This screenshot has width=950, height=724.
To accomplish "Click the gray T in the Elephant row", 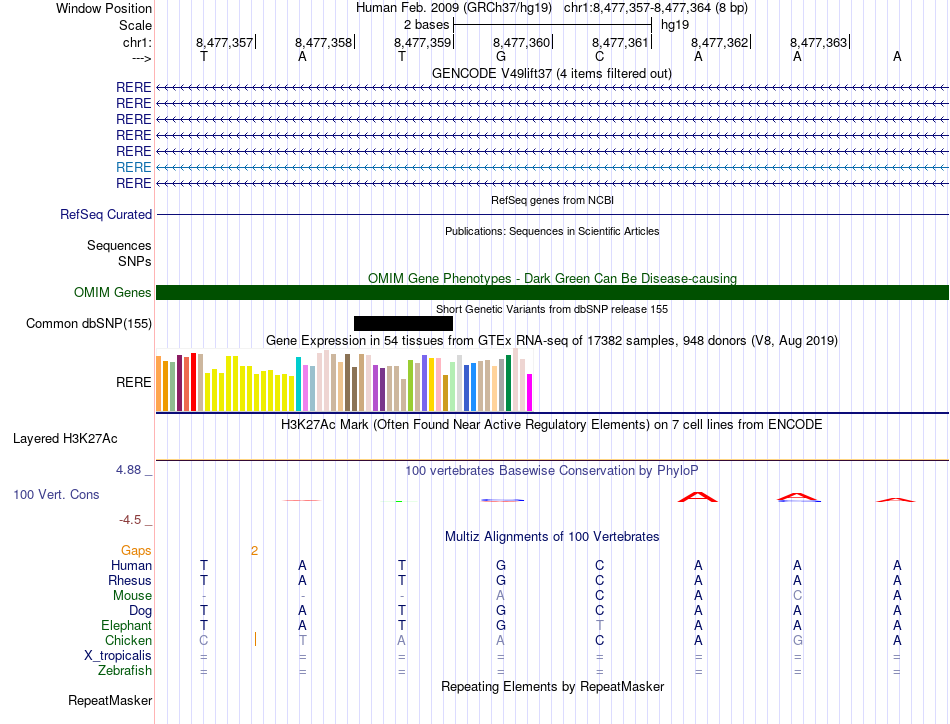I will click(599, 625).
